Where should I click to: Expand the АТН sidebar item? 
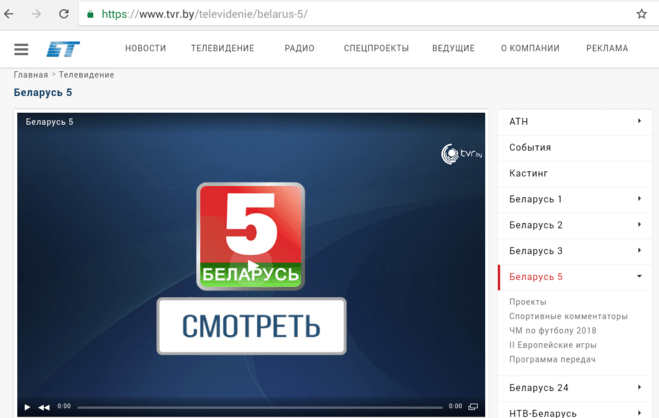pos(639,122)
